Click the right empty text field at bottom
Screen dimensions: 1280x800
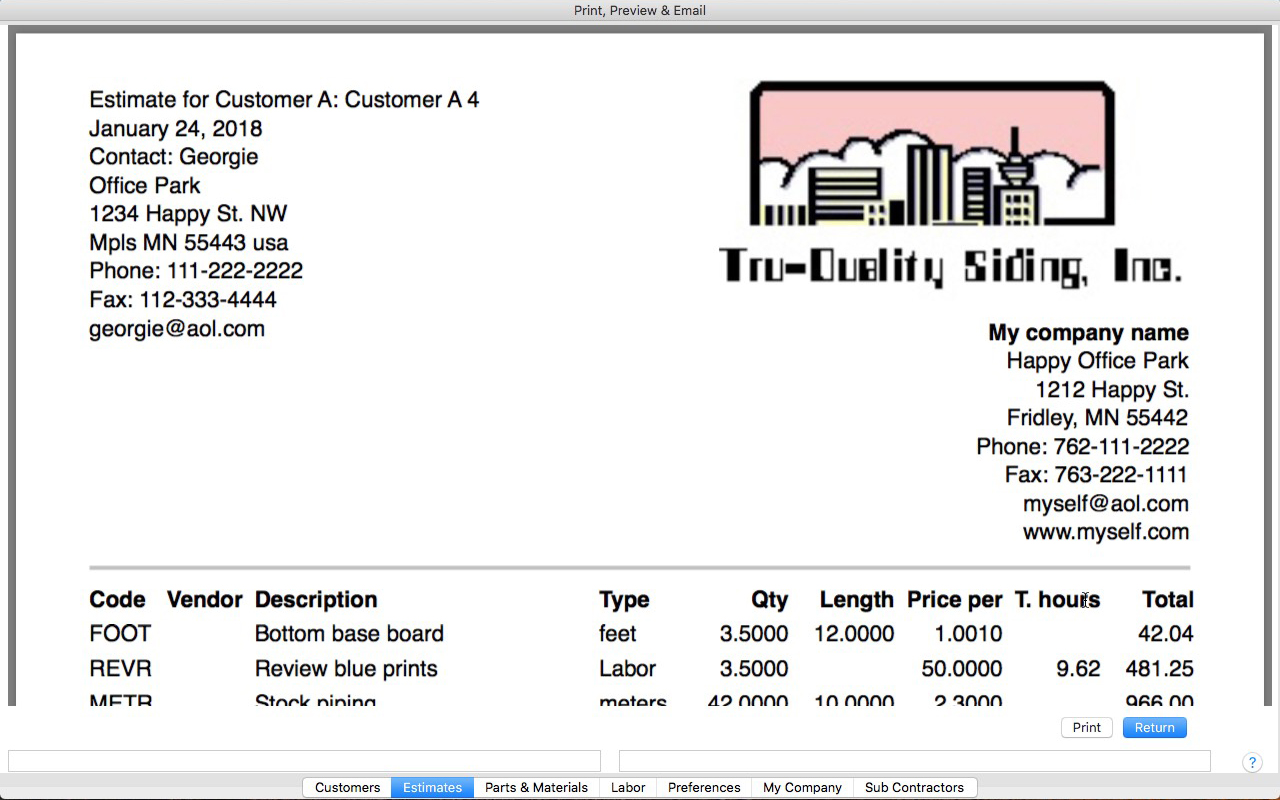914,761
